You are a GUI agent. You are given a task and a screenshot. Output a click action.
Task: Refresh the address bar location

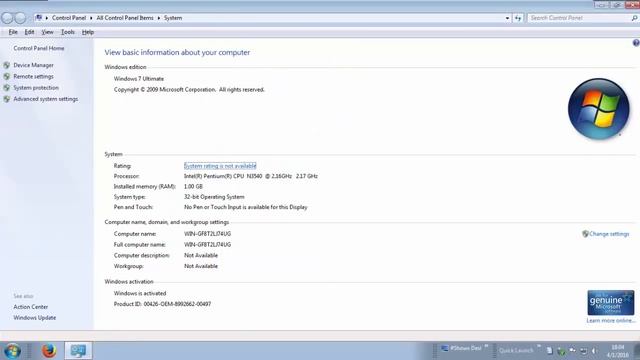tap(518, 18)
